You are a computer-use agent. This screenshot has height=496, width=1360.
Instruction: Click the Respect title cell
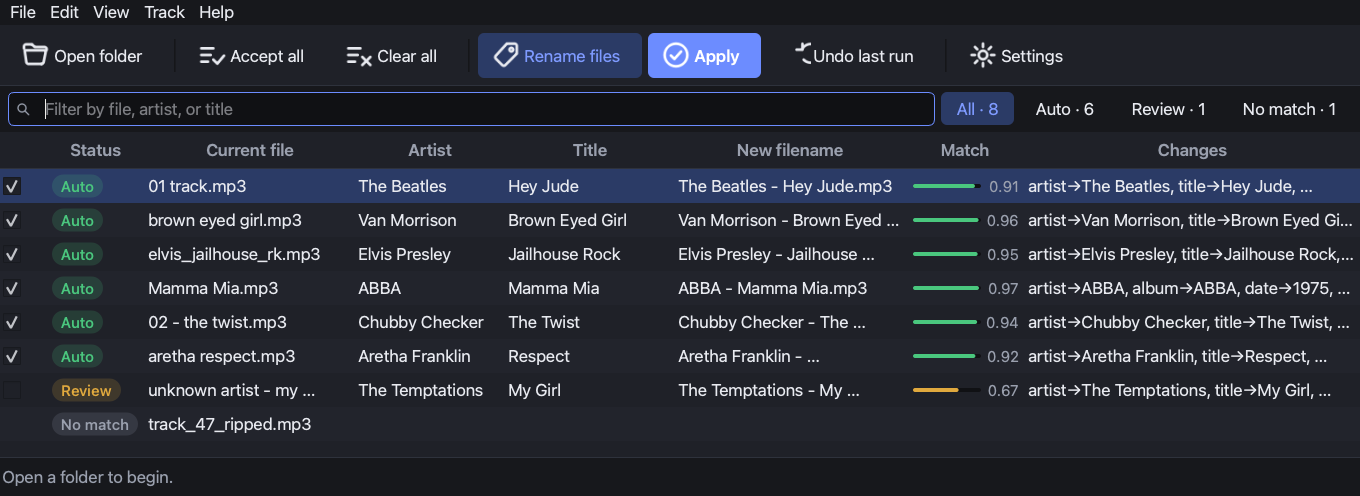click(x=539, y=356)
